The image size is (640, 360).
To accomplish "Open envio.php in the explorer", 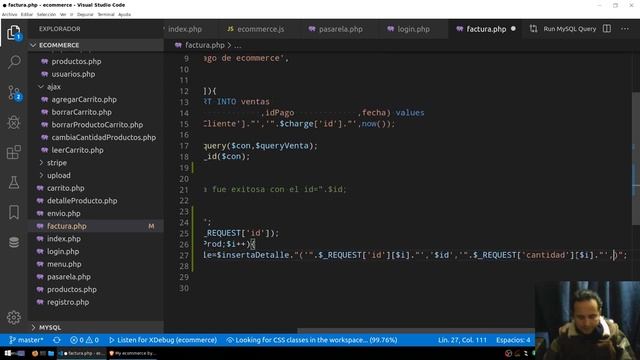I will 63,213.
